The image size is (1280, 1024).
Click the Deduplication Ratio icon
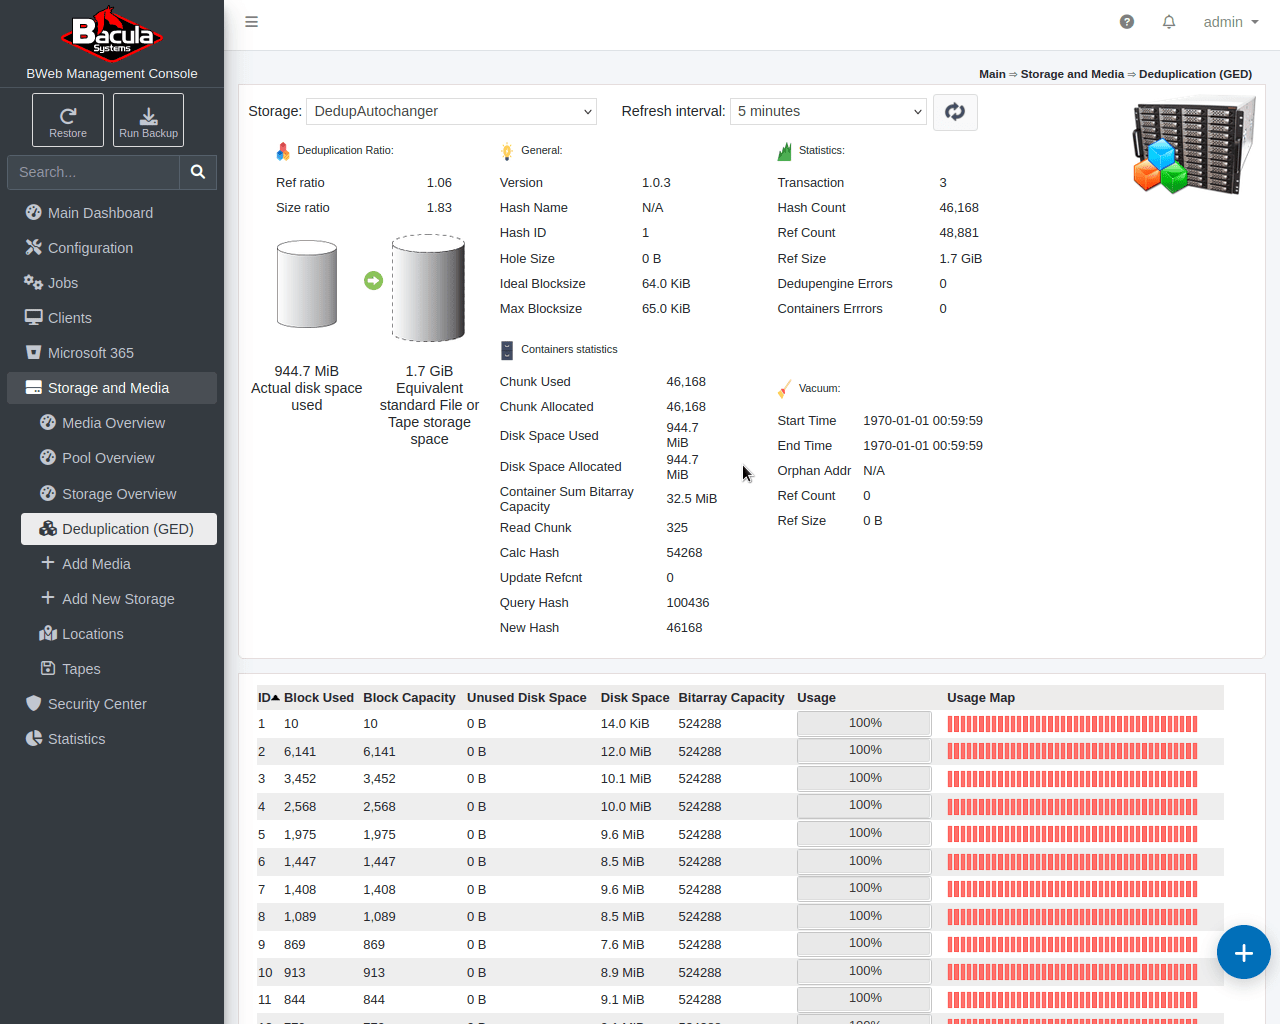pyautogui.click(x=283, y=151)
